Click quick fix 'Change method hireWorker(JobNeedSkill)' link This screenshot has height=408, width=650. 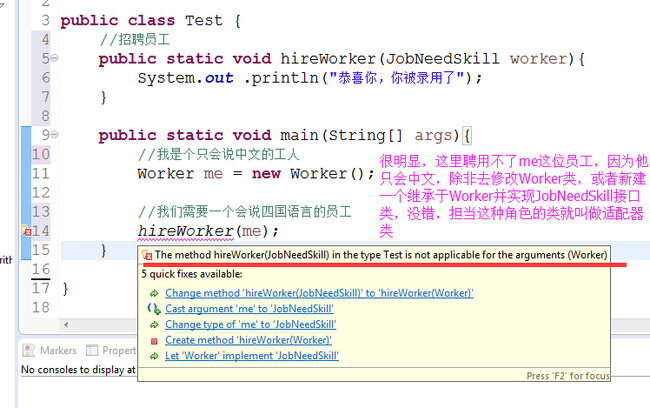coord(319,293)
